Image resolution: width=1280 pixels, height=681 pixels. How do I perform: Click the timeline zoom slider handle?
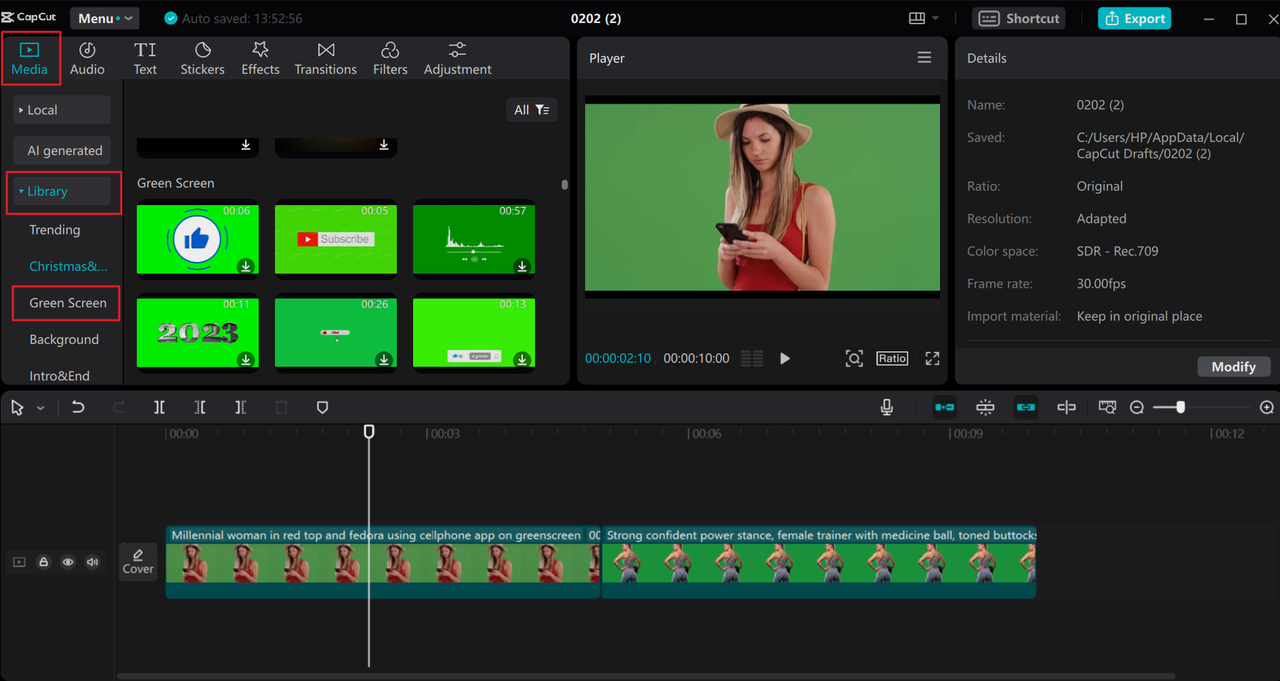point(1181,407)
